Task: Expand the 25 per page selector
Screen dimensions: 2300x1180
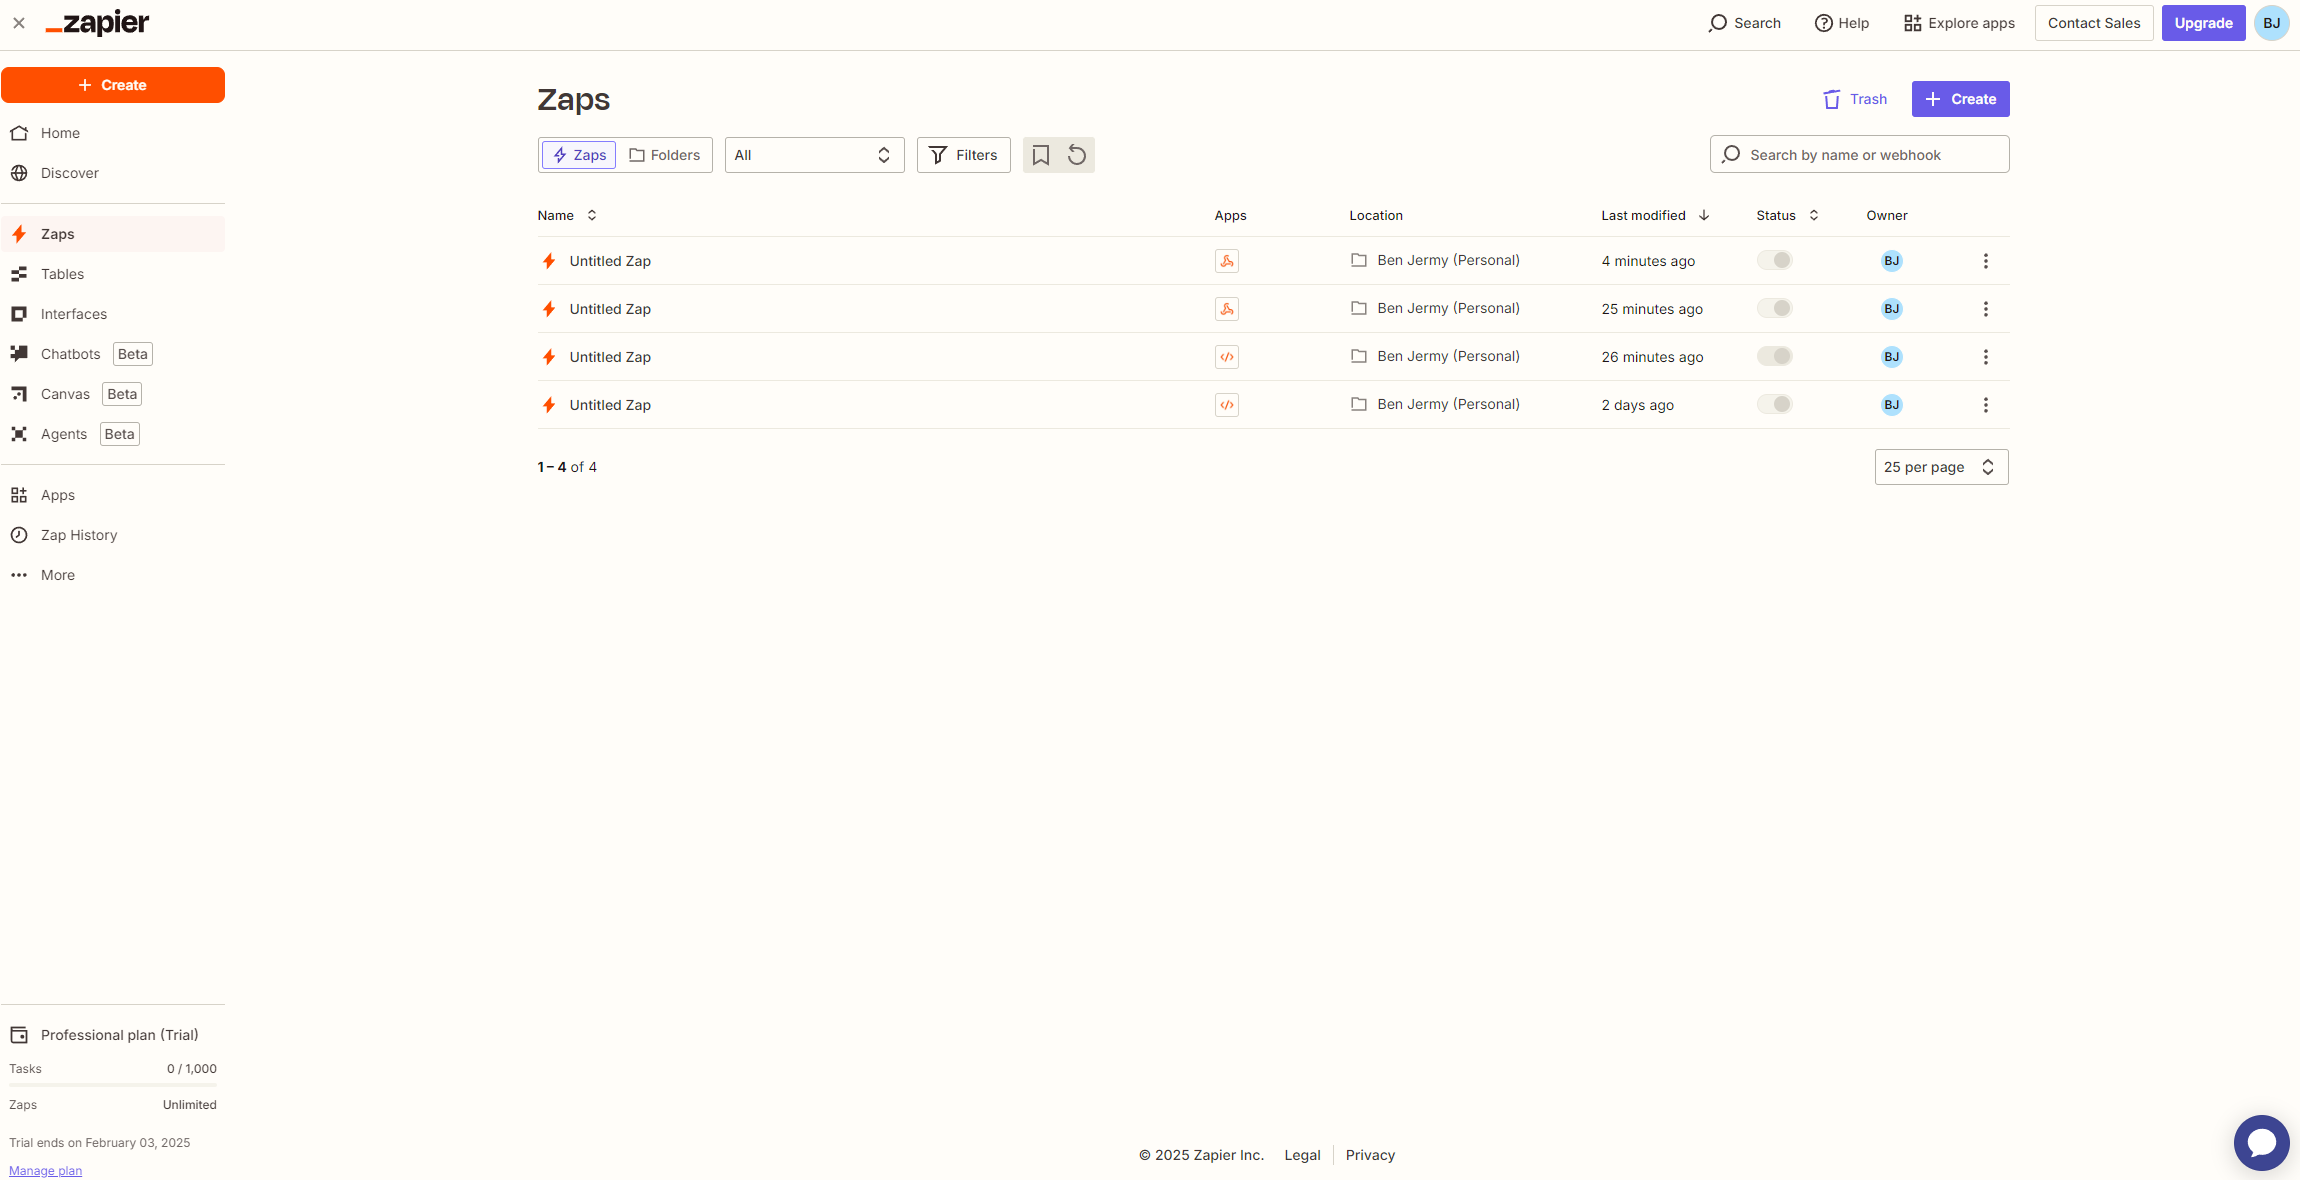Action: (1940, 467)
